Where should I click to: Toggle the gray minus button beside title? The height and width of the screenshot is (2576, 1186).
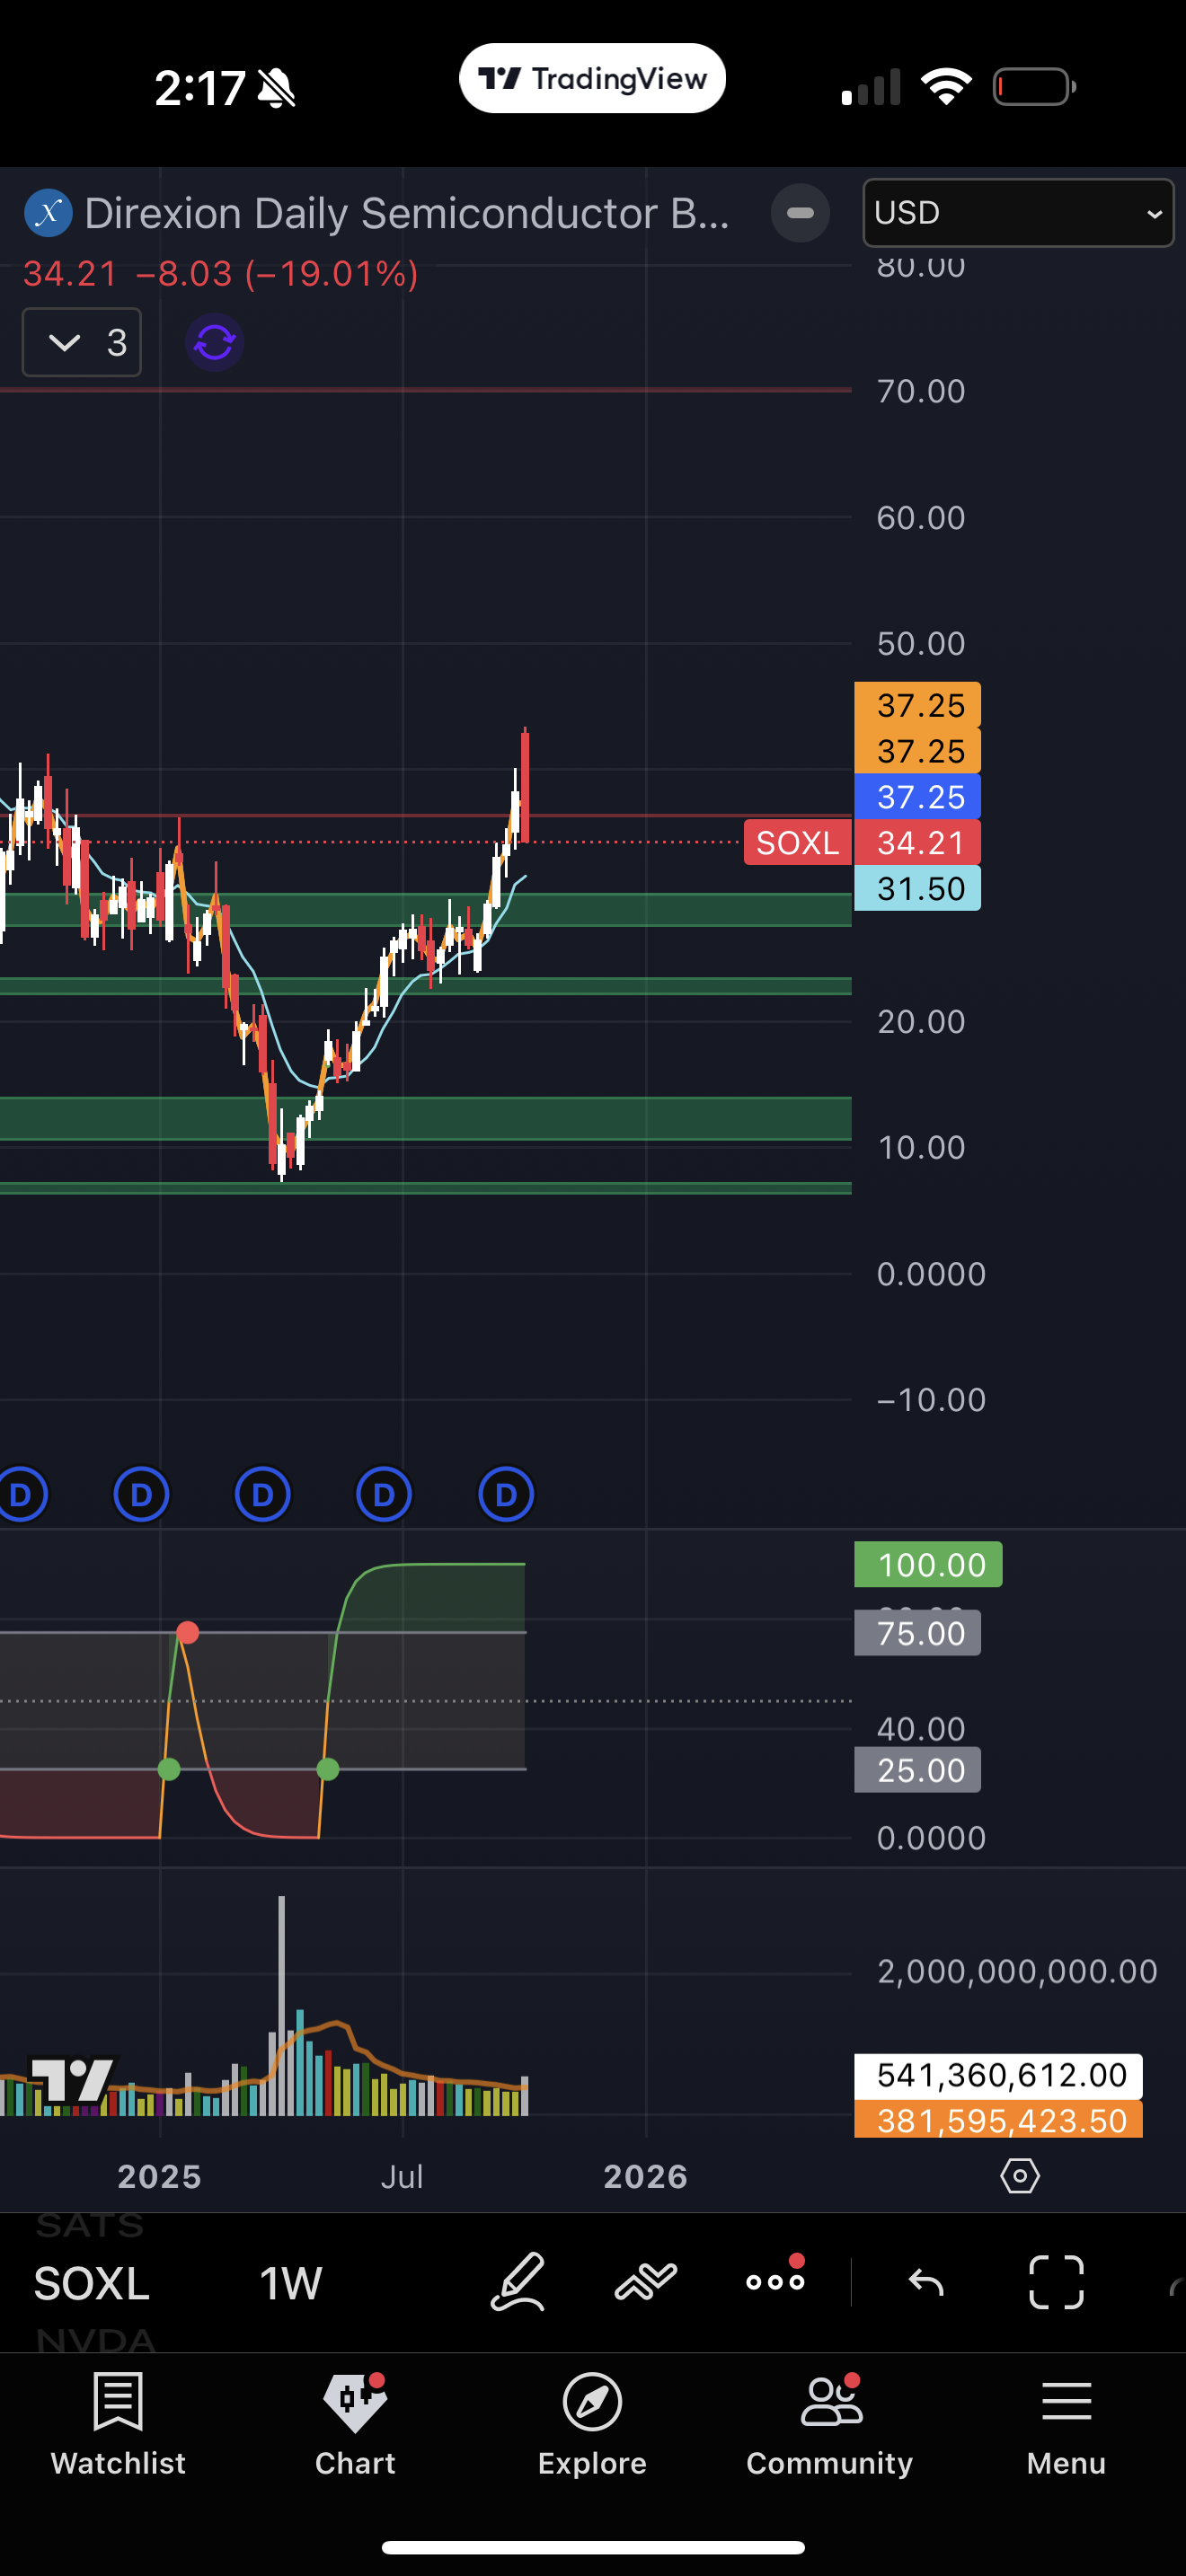(x=800, y=213)
